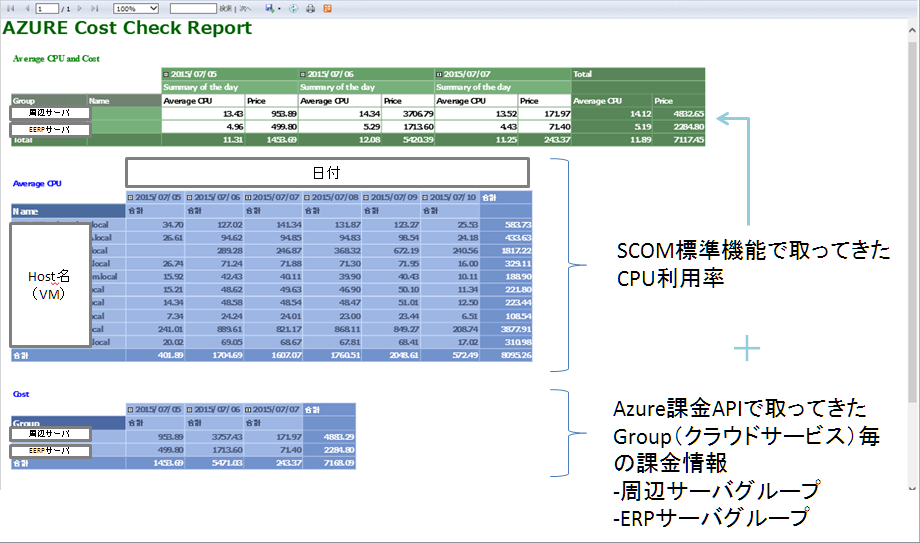The width and height of the screenshot is (920, 543).
Task: Click the Total header in top table
Action: pyautogui.click(x=583, y=75)
